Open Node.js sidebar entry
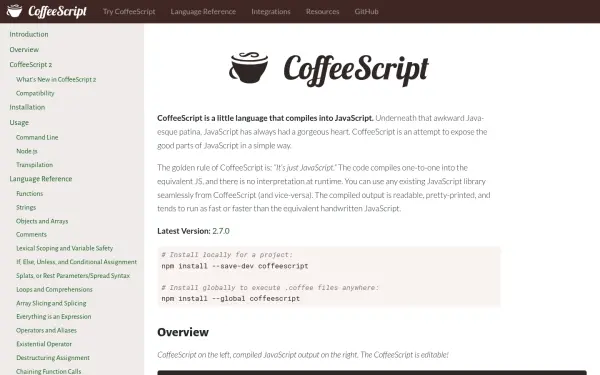The width and height of the screenshot is (600, 375). pos(27,151)
